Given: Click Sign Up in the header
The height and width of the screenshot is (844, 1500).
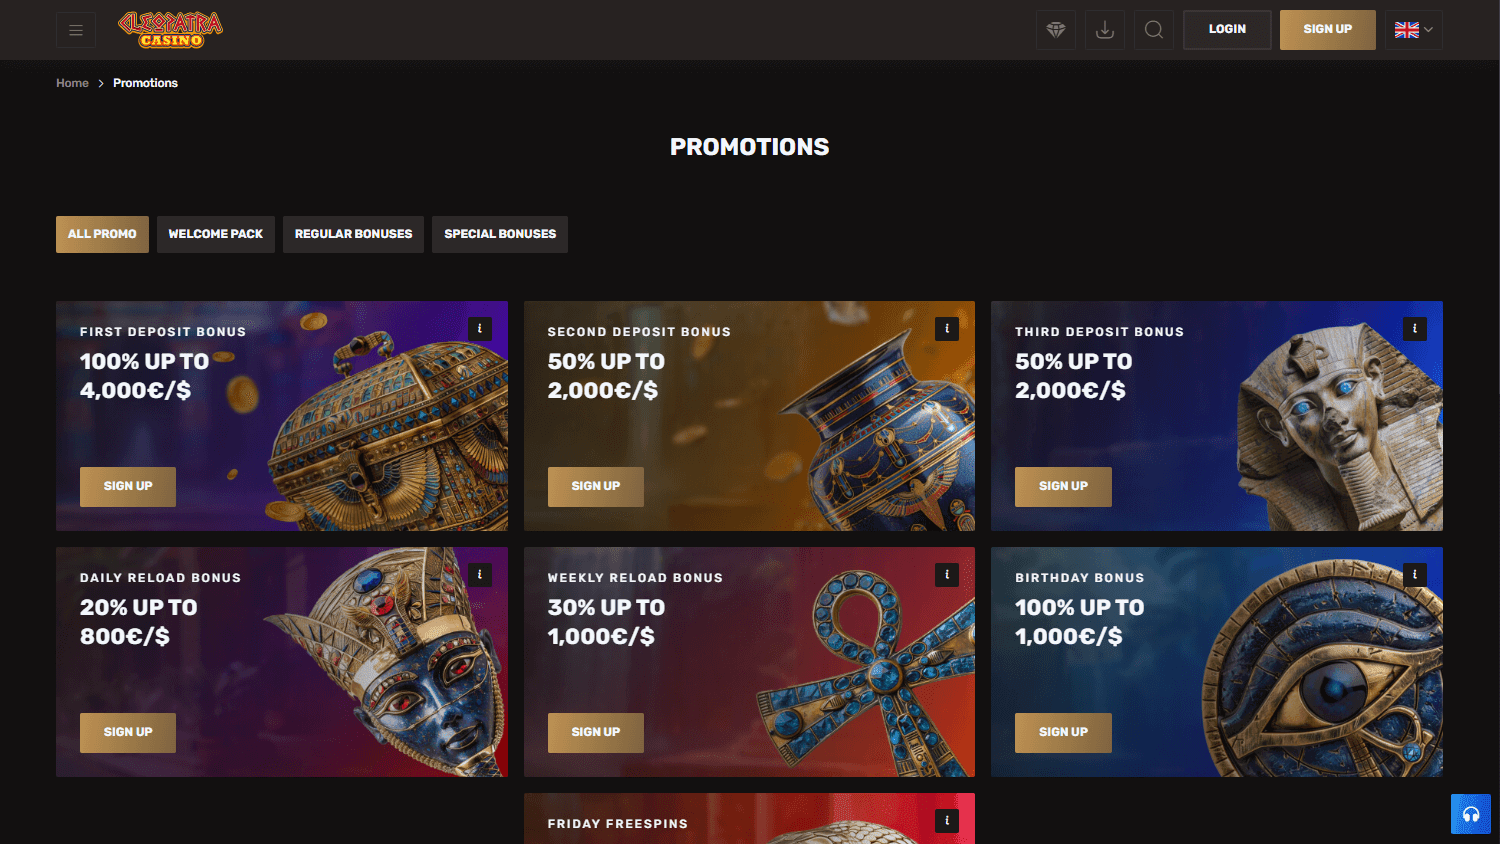Looking at the screenshot, I should pos(1328,30).
